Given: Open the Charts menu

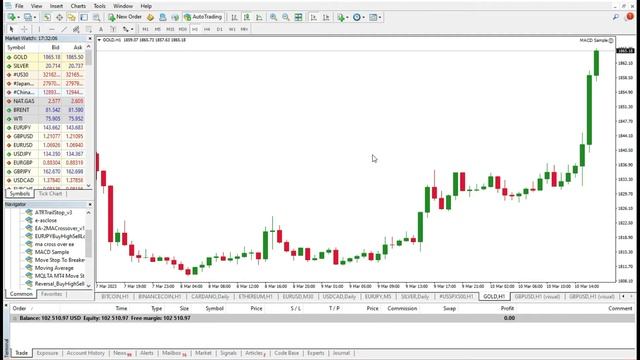Looking at the screenshot, I should (x=78, y=6).
